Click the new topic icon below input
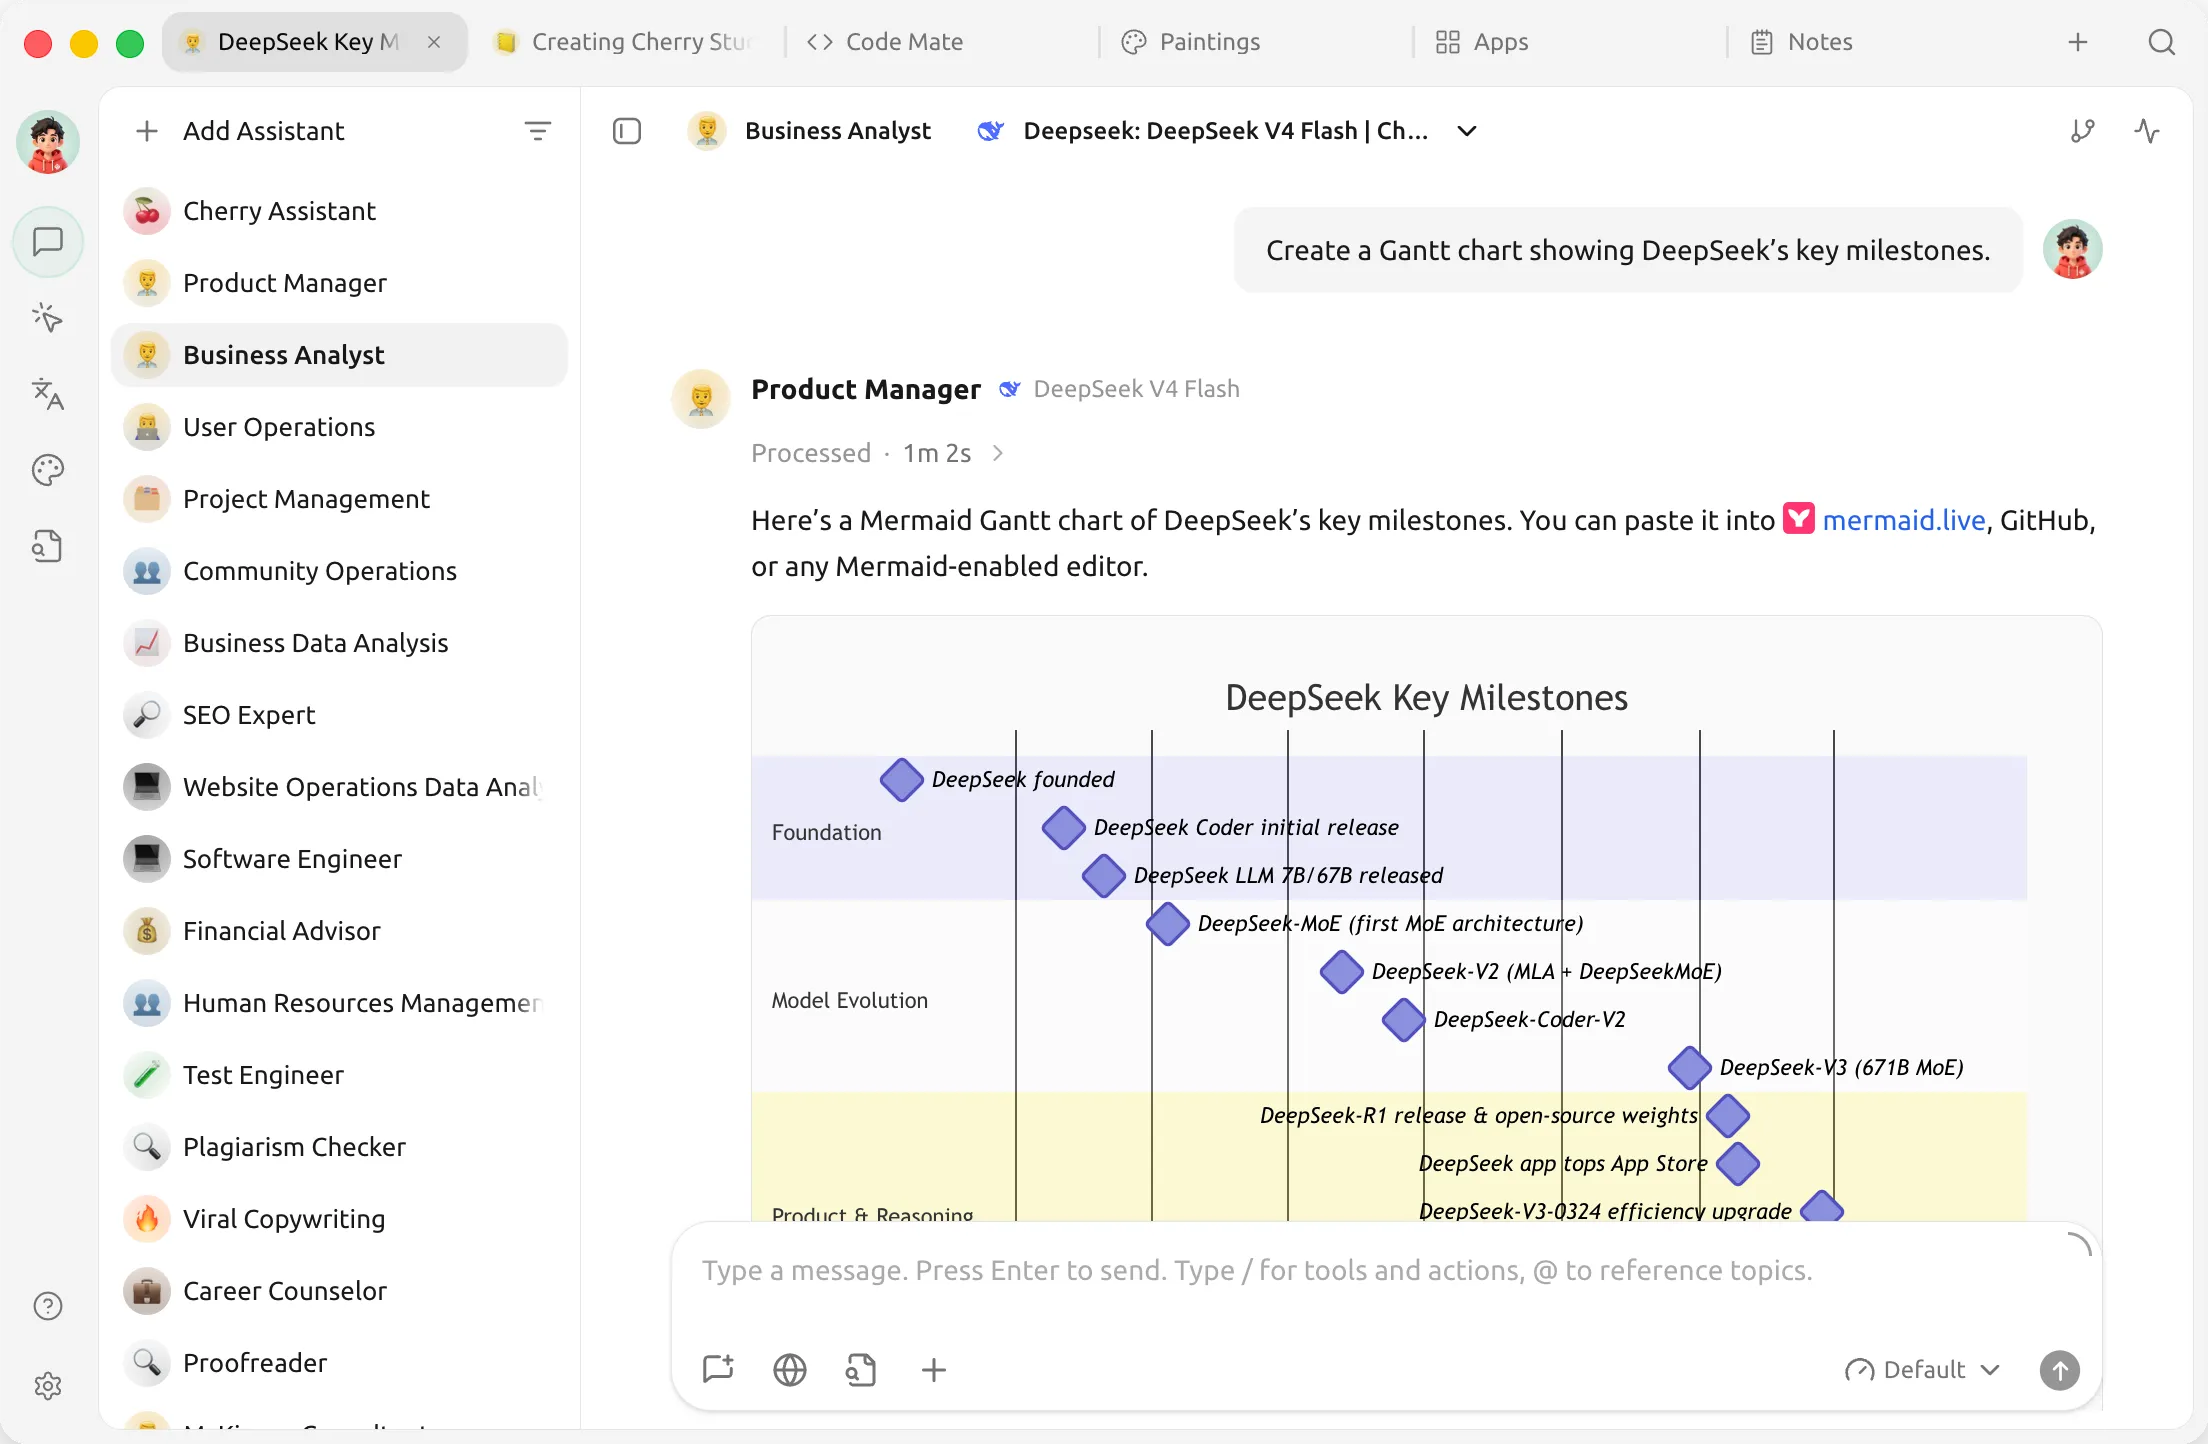The width and height of the screenshot is (2208, 1444). click(718, 1369)
